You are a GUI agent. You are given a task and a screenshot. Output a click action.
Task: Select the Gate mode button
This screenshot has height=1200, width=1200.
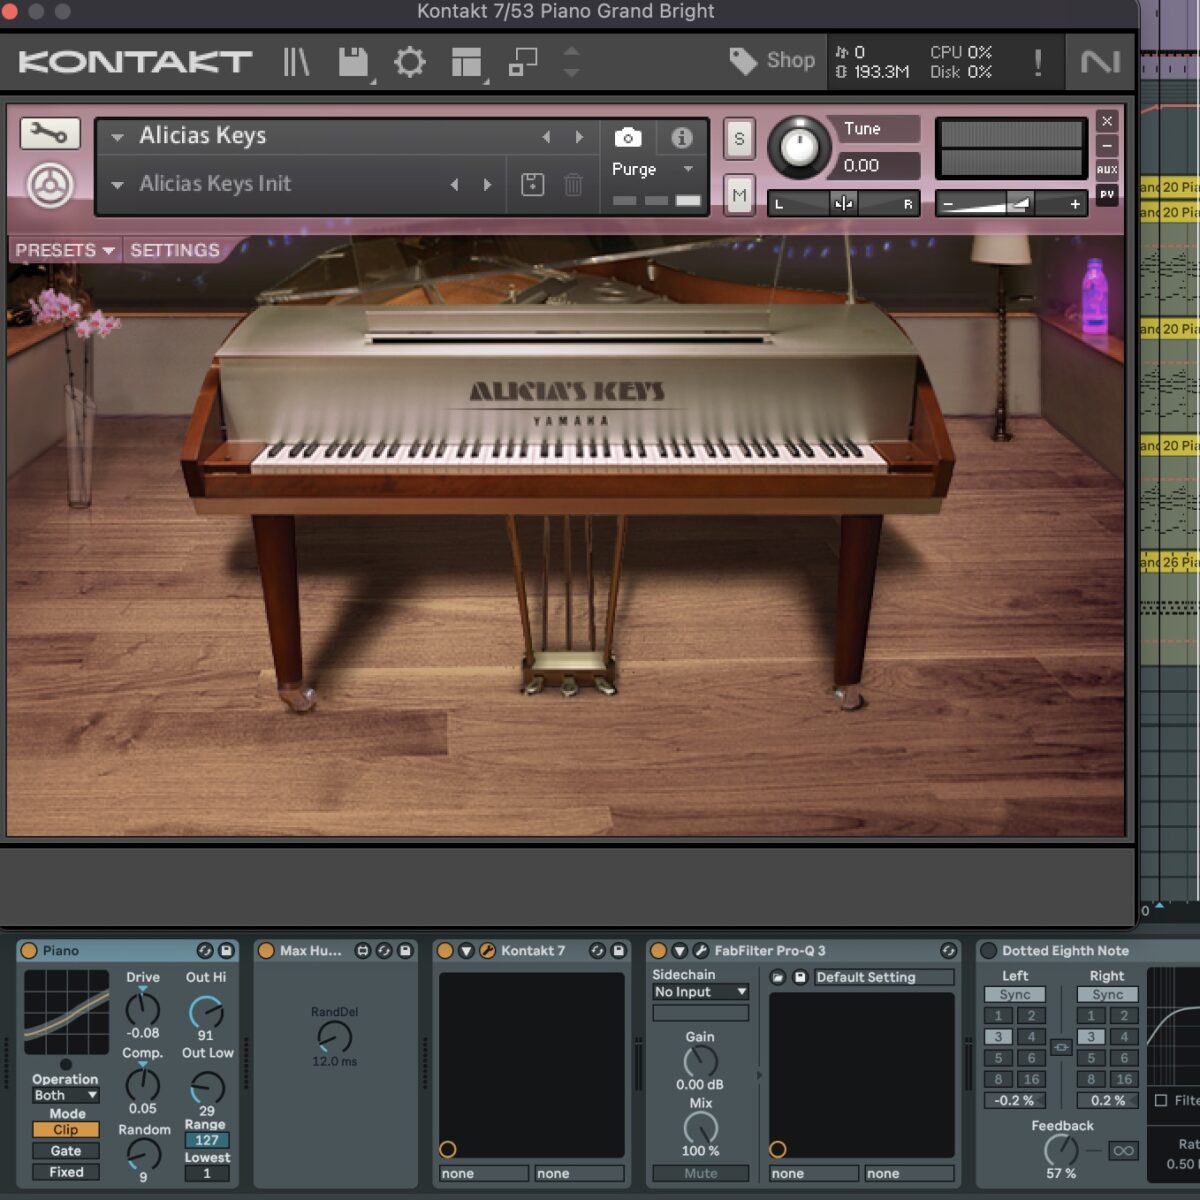[x=66, y=1151]
